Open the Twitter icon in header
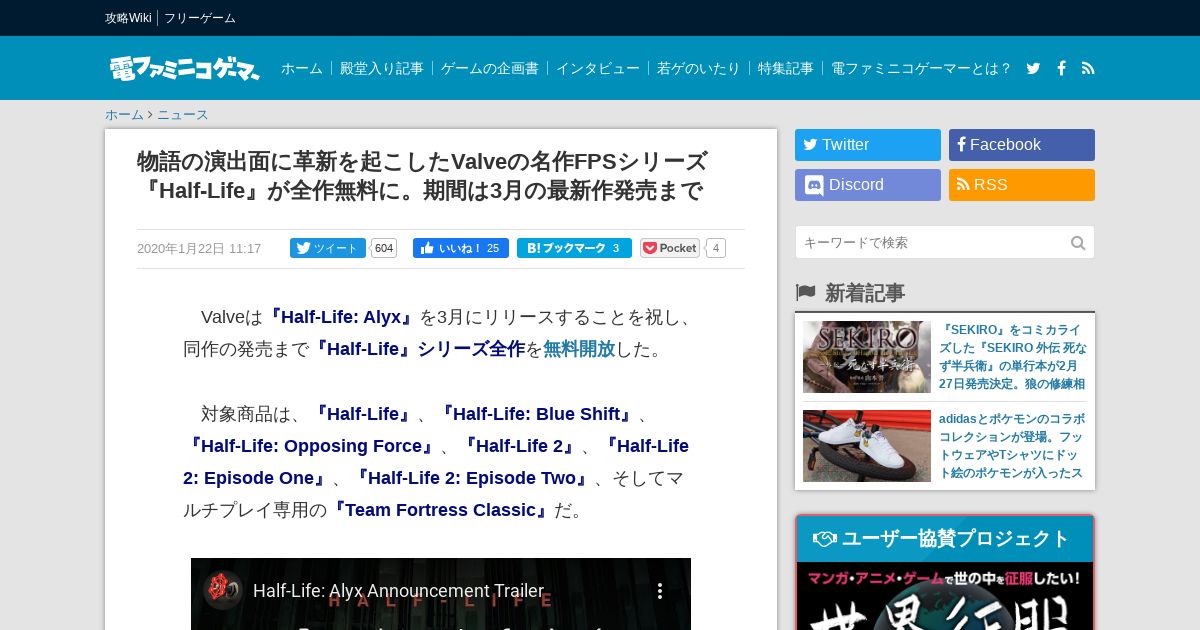 pyautogui.click(x=1033, y=68)
